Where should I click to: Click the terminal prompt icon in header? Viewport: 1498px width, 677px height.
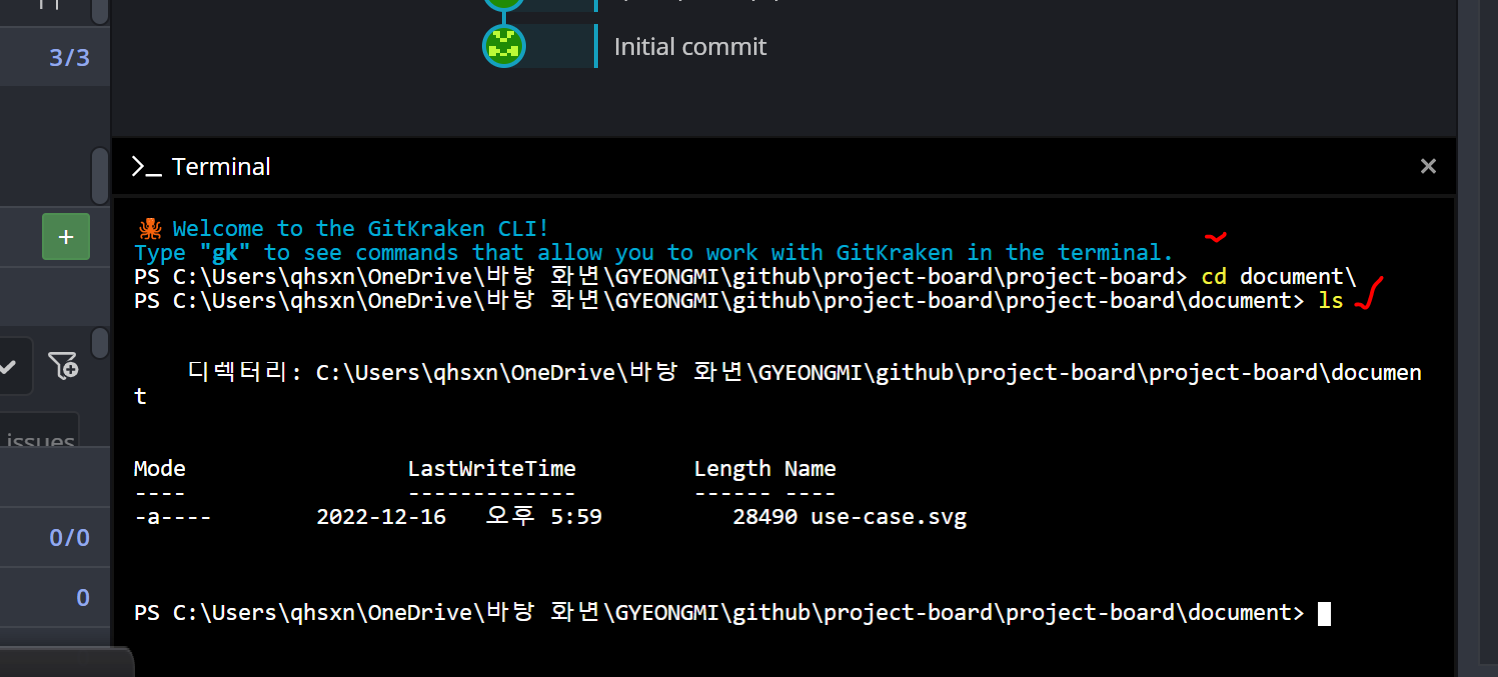coord(146,167)
